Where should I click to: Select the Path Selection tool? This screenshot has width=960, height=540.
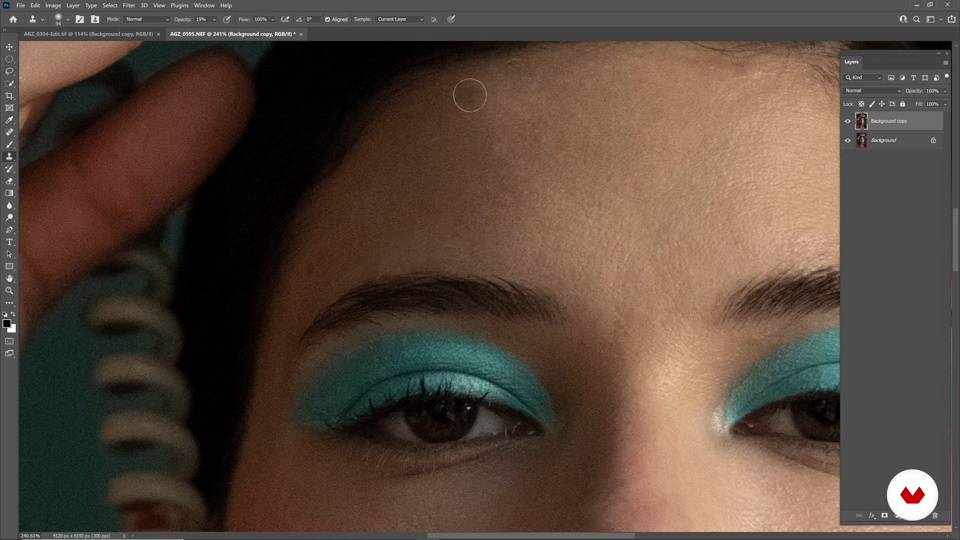9,254
